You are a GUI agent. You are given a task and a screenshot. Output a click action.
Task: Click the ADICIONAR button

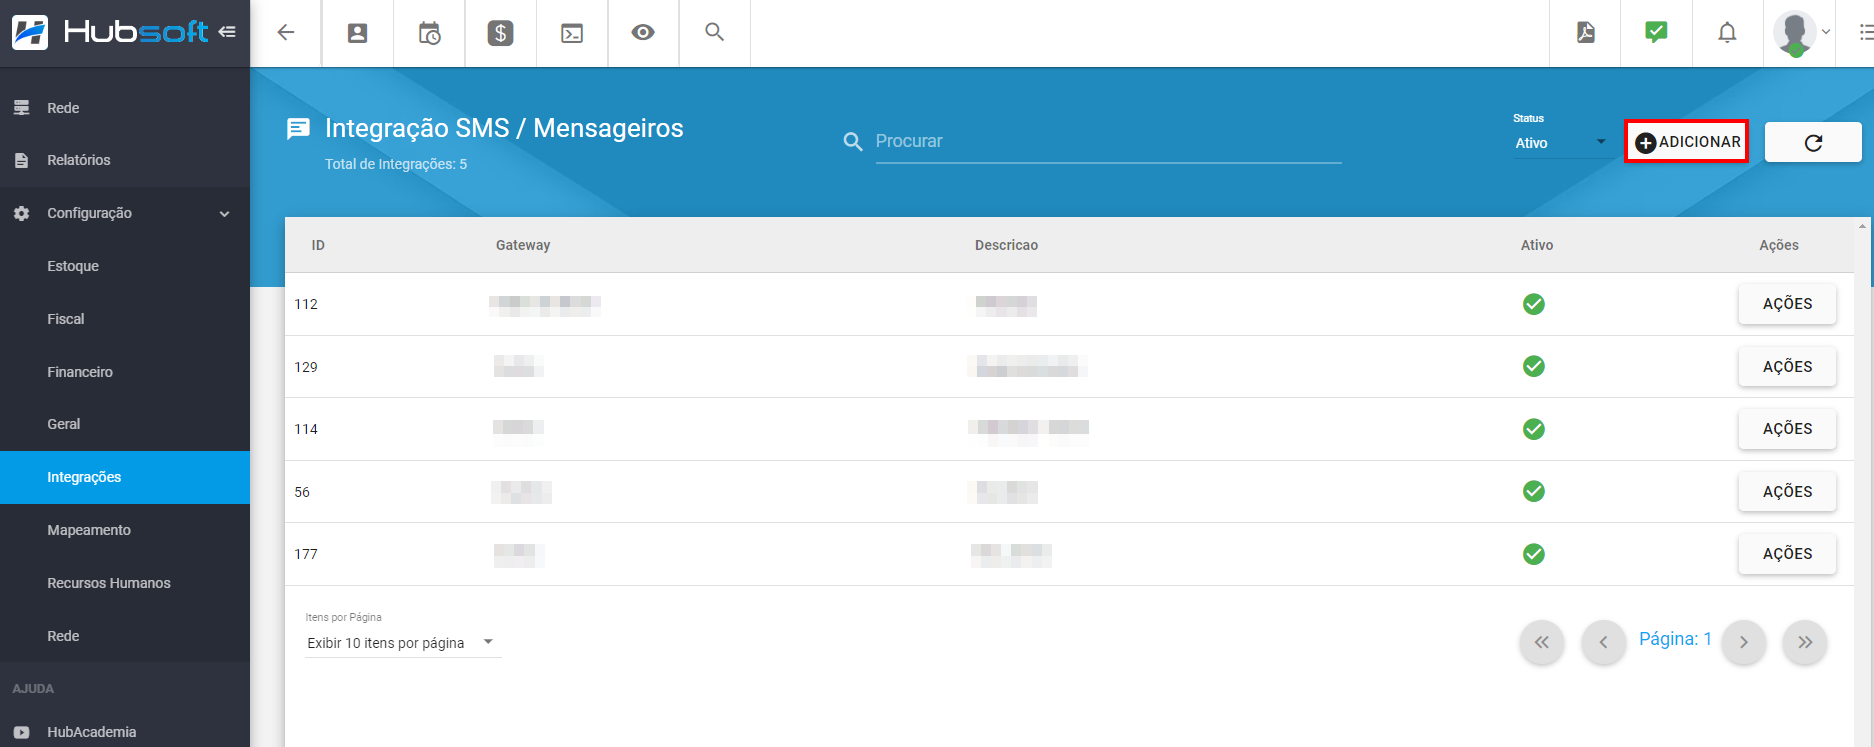coord(1687,142)
